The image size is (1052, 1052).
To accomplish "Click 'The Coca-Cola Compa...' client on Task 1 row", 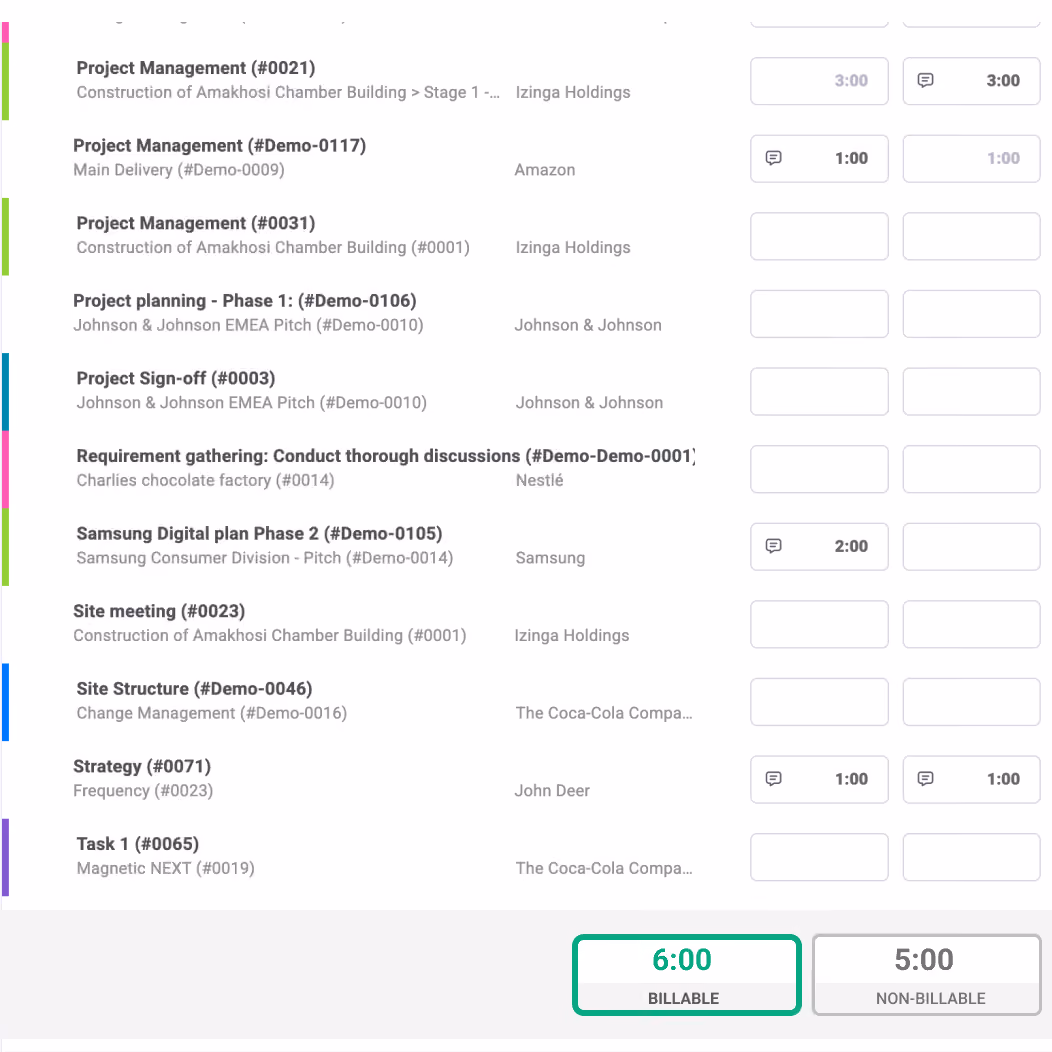I will (604, 868).
